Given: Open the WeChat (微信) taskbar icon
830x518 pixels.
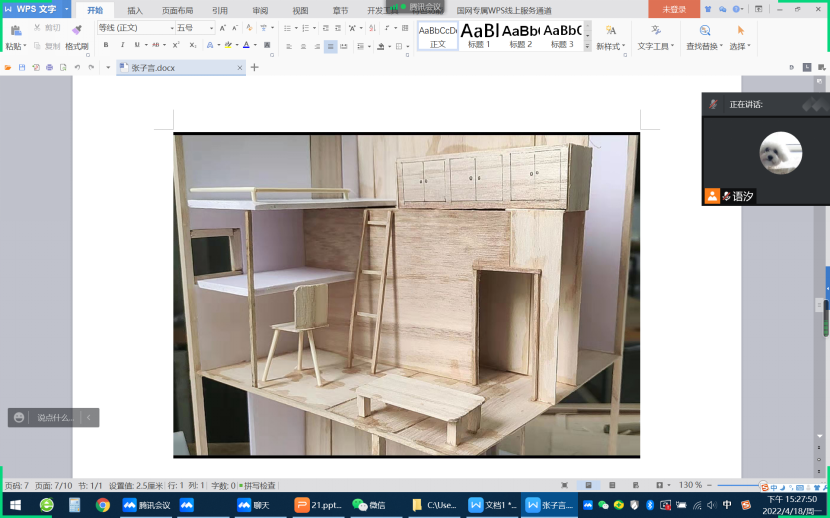Looking at the screenshot, I should [369, 505].
